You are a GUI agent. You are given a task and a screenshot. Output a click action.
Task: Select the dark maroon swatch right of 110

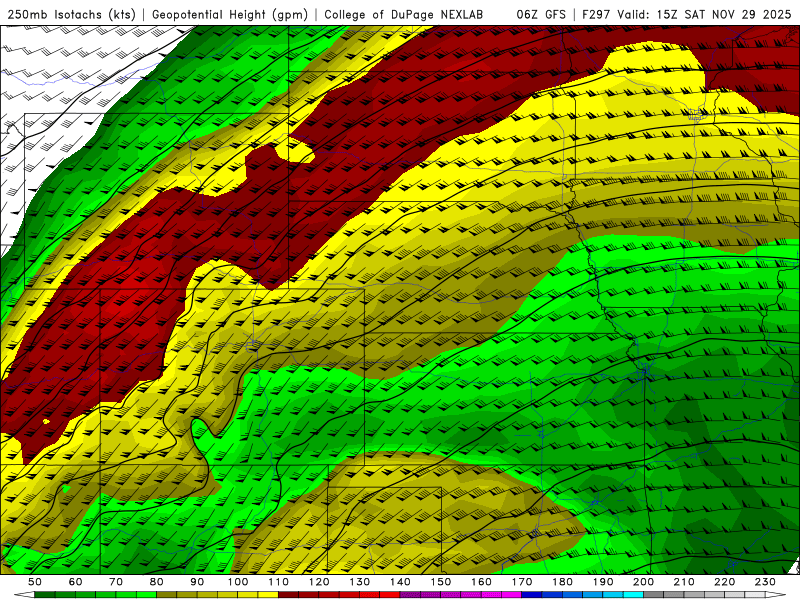[x=288, y=595]
